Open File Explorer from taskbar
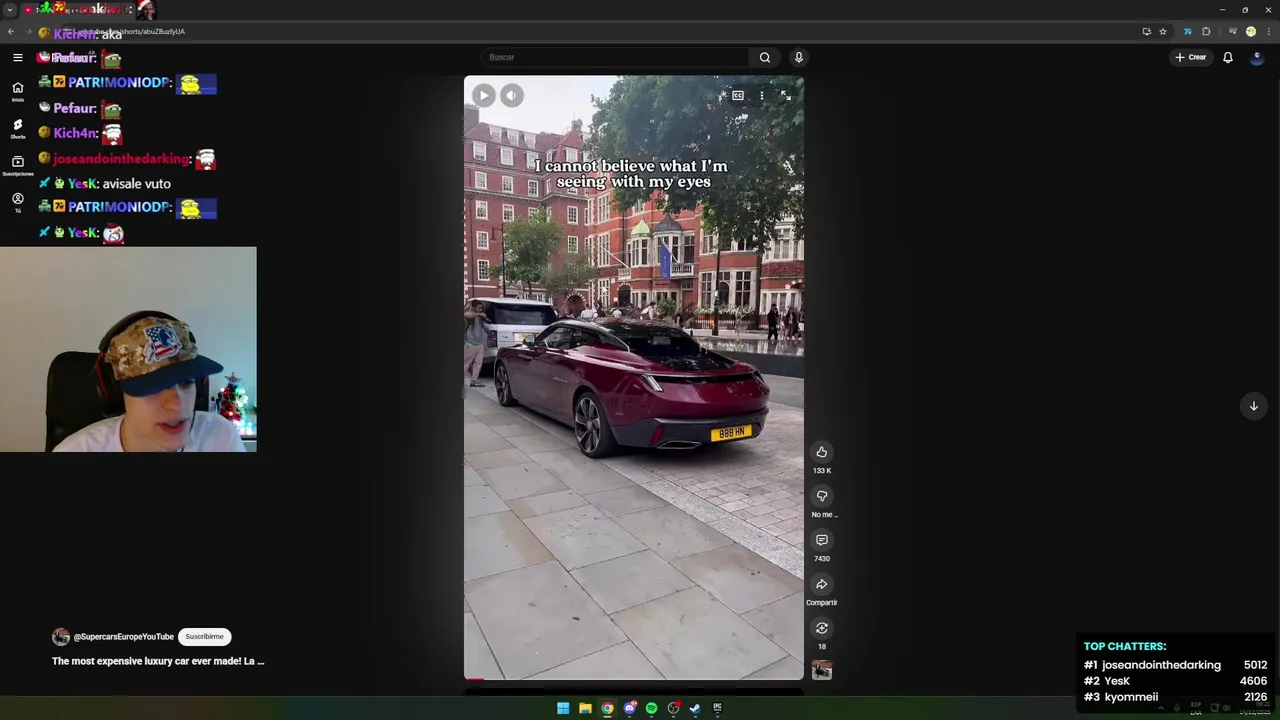 585,708
